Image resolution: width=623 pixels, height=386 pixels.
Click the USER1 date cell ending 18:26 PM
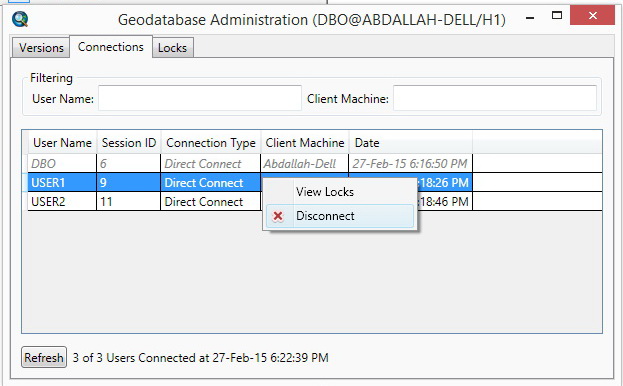point(444,183)
